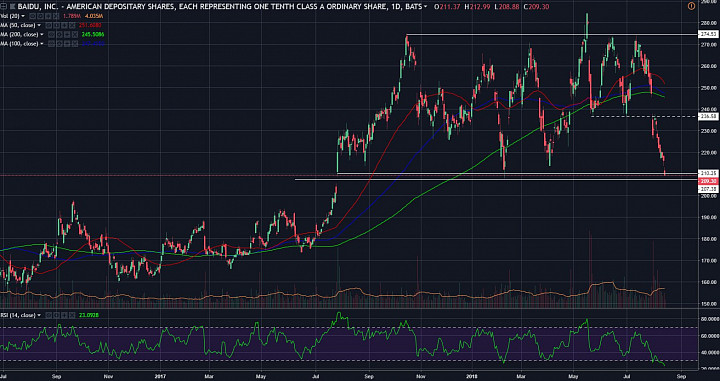Click the MA (200, close) indicator label
The width and height of the screenshot is (720, 381).
tap(19, 34)
